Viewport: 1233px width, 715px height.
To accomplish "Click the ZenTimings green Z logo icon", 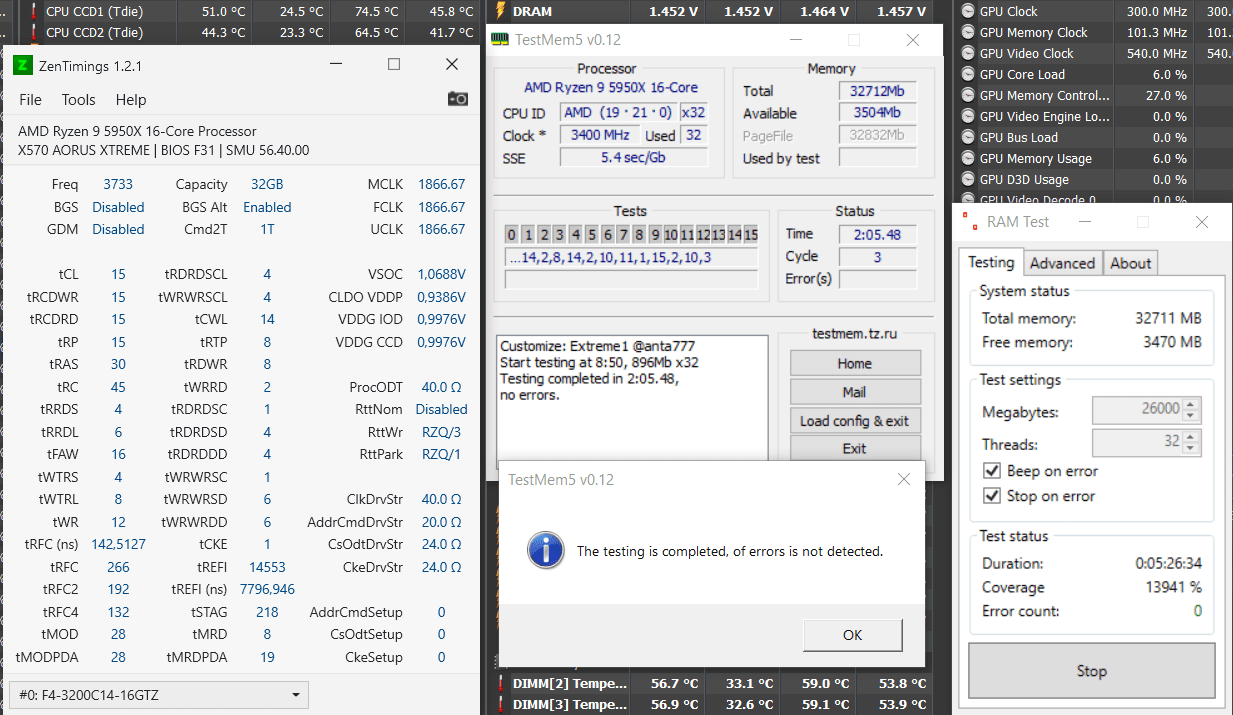I will click(22, 65).
